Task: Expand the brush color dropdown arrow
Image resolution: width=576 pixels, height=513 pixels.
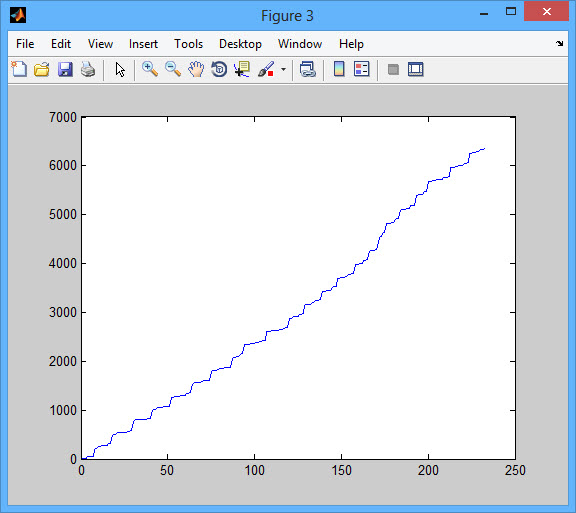Action: point(283,69)
